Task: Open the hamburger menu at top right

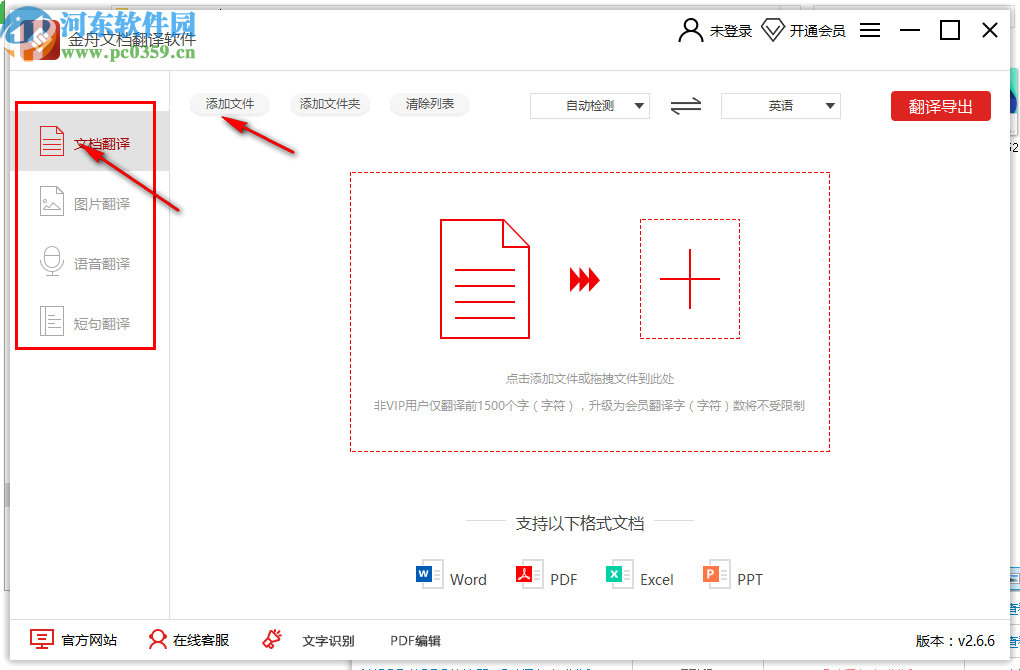Action: click(869, 30)
